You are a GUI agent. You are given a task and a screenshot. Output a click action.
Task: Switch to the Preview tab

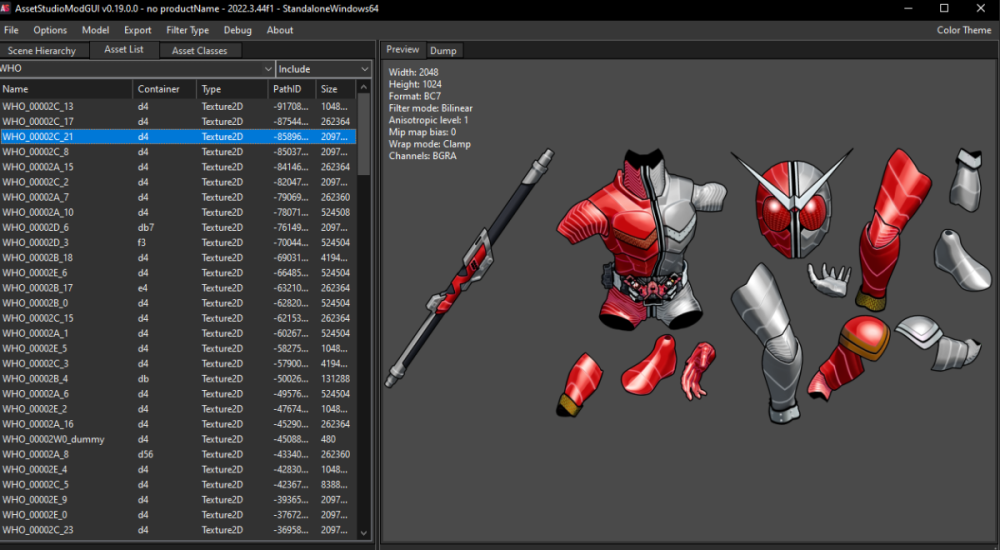pos(402,49)
